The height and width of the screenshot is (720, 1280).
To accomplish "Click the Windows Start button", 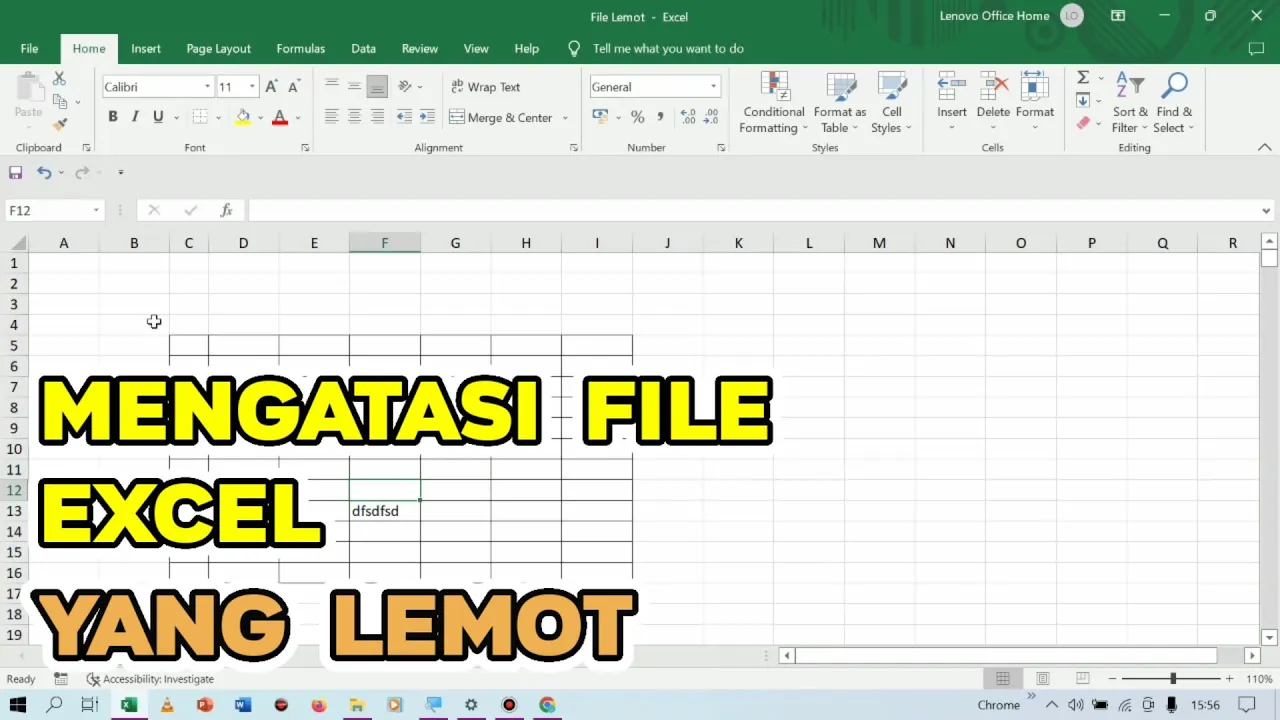I will point(17,705).
